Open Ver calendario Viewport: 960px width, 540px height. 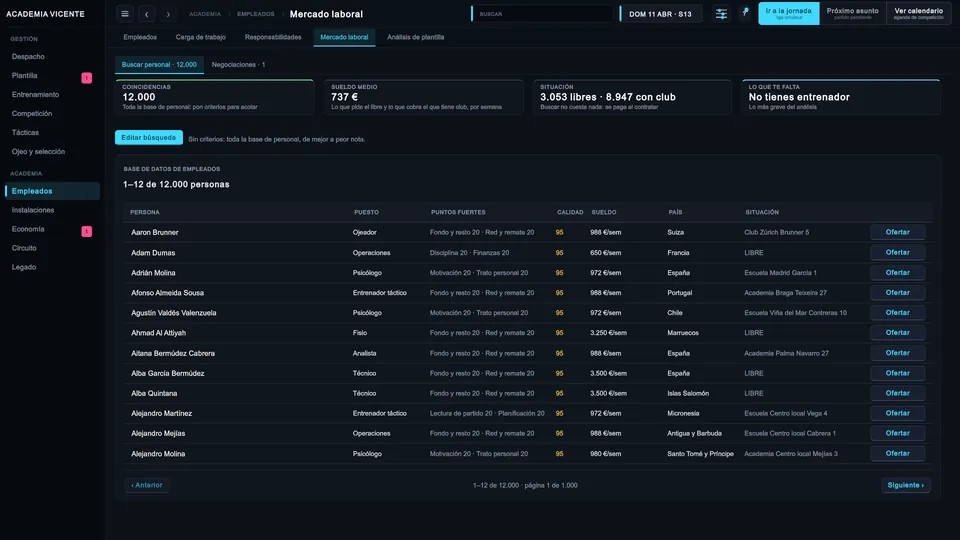click(x=918, y=13)
